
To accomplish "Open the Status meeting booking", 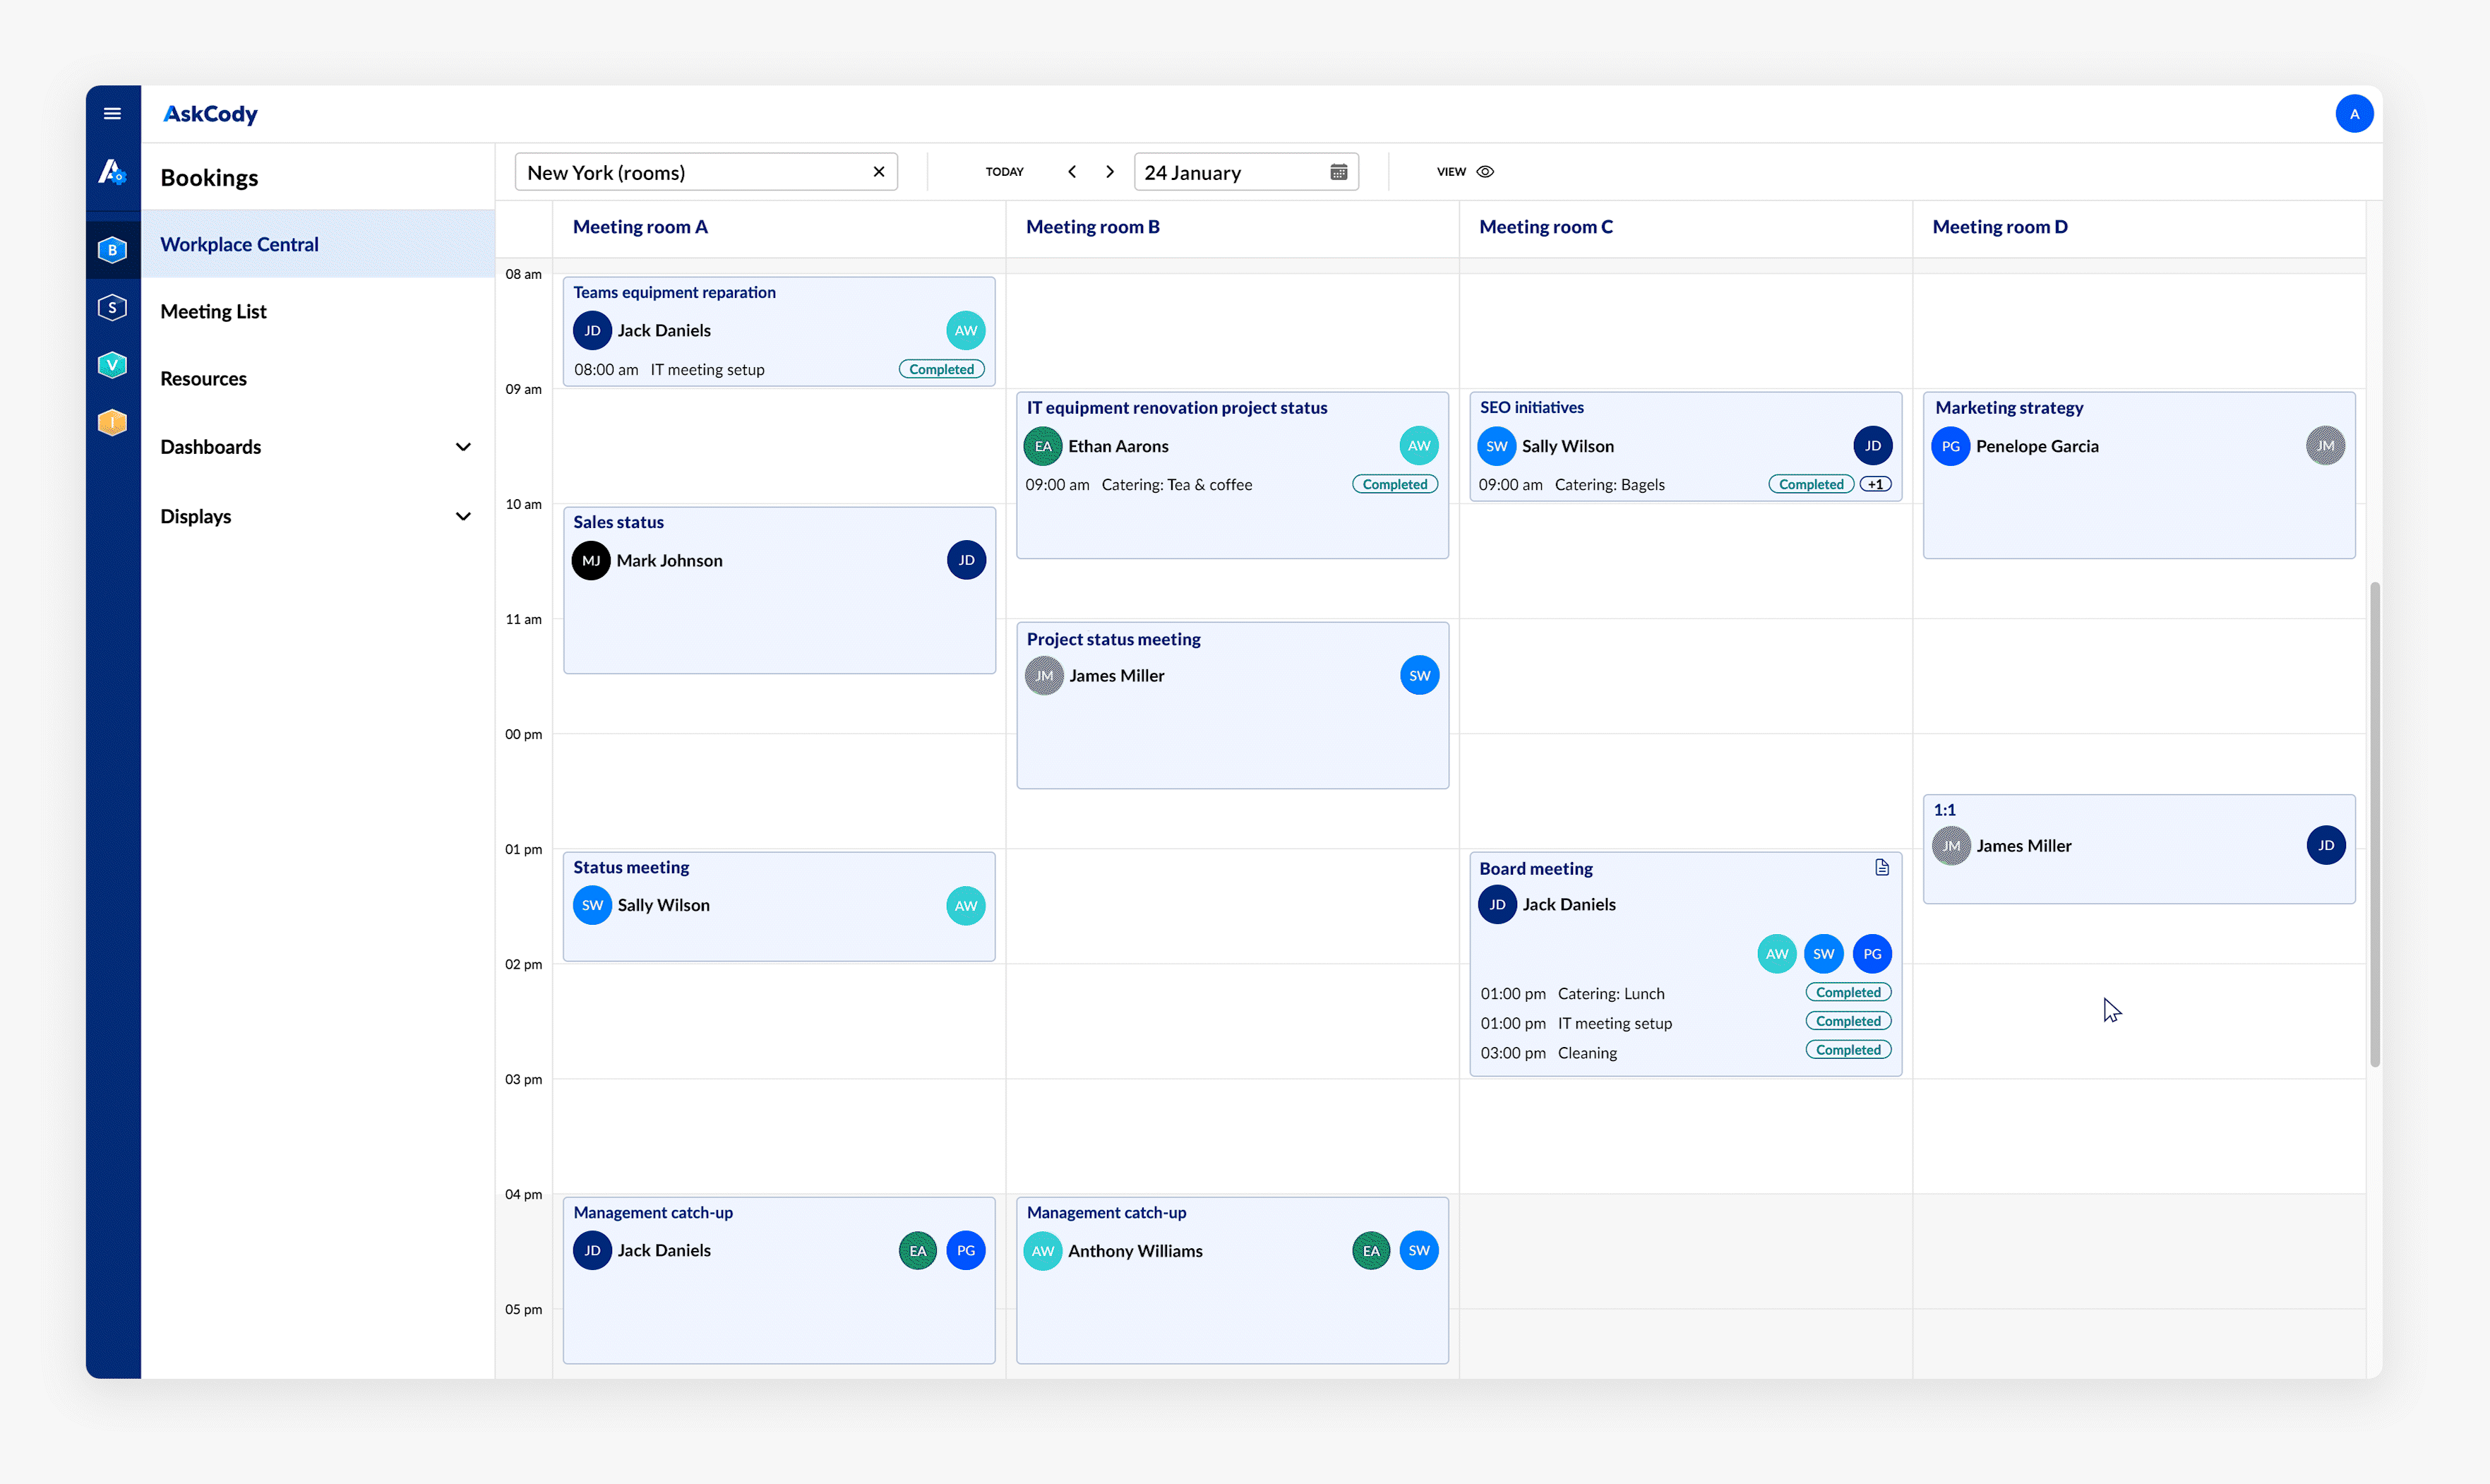I will [779, 906].
